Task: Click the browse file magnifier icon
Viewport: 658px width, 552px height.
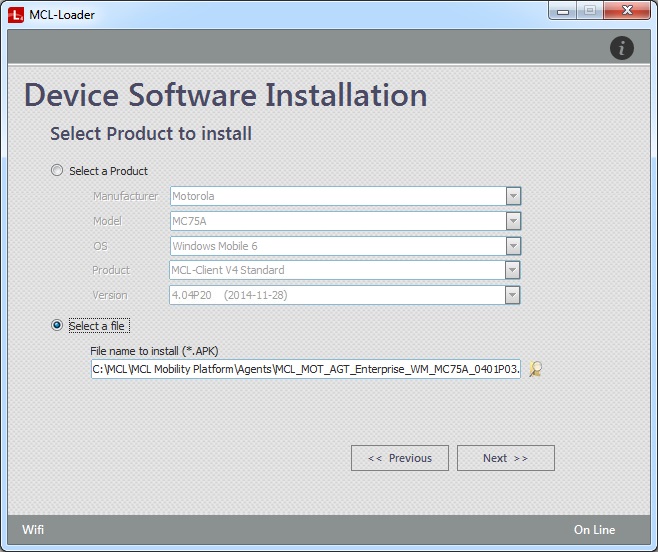Action: tap(536, 369)
